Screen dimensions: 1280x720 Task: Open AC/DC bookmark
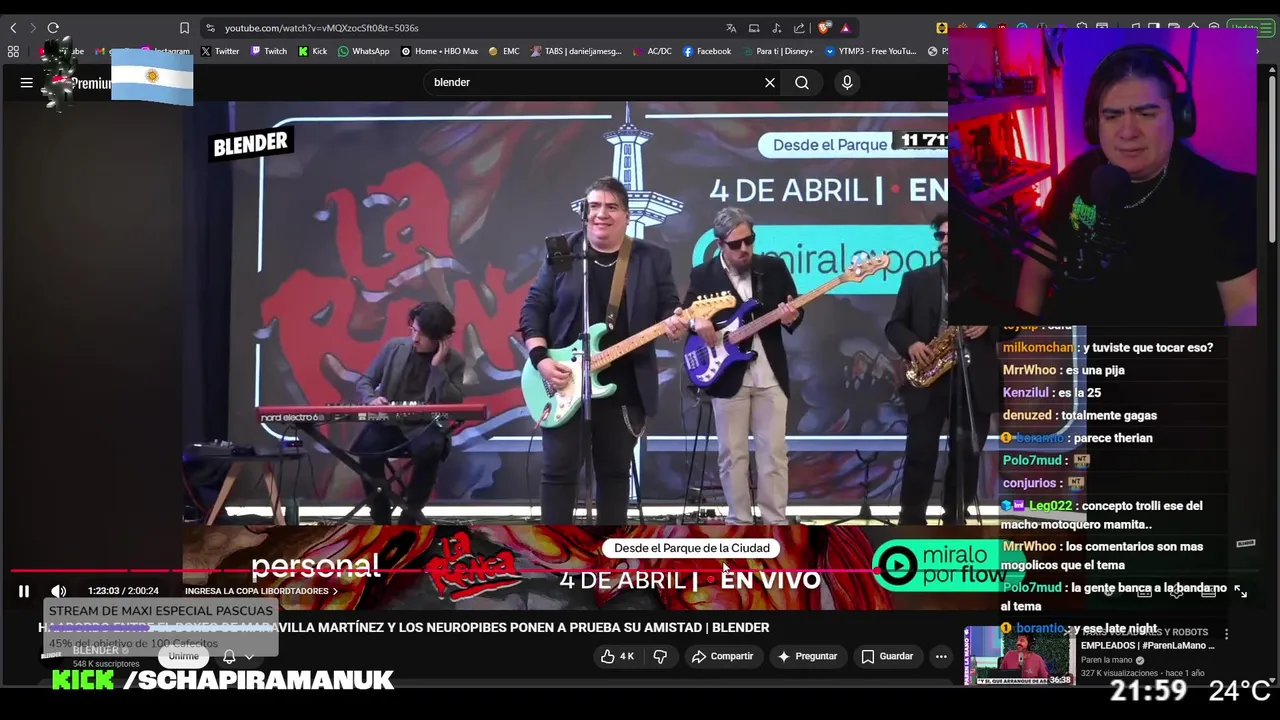pos(652,51)
